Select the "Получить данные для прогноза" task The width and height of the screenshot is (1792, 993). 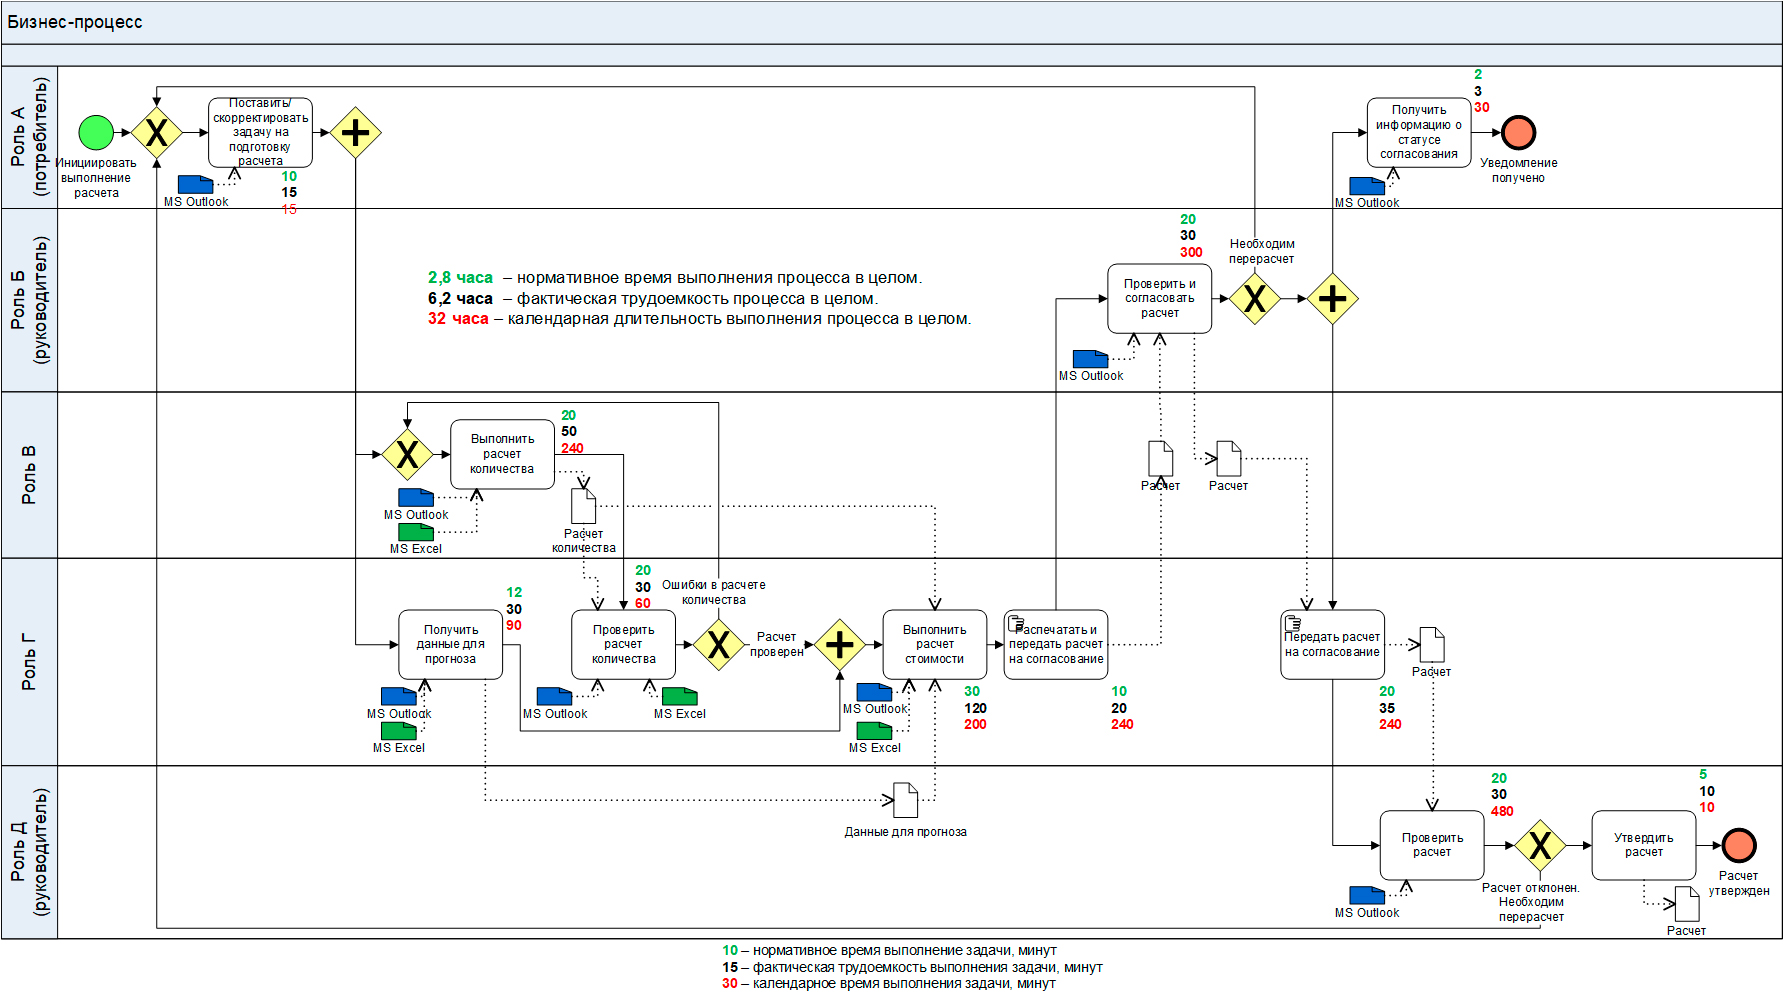point(450,645)
